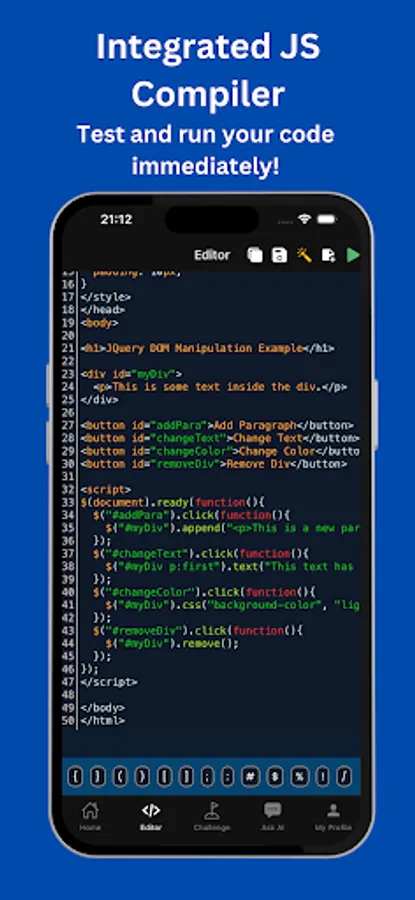Tap the Change Color button code line

pyautogui.click(x=220, y=451)
